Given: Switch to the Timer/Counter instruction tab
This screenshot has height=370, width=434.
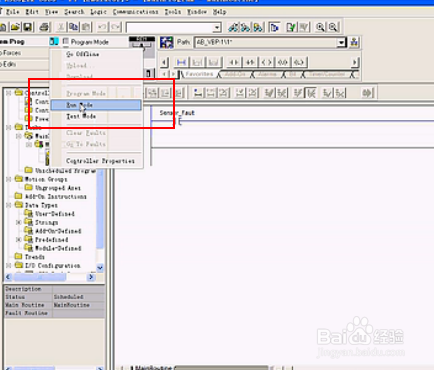Looking at the screenshot, I should click(x=327, y=74).
